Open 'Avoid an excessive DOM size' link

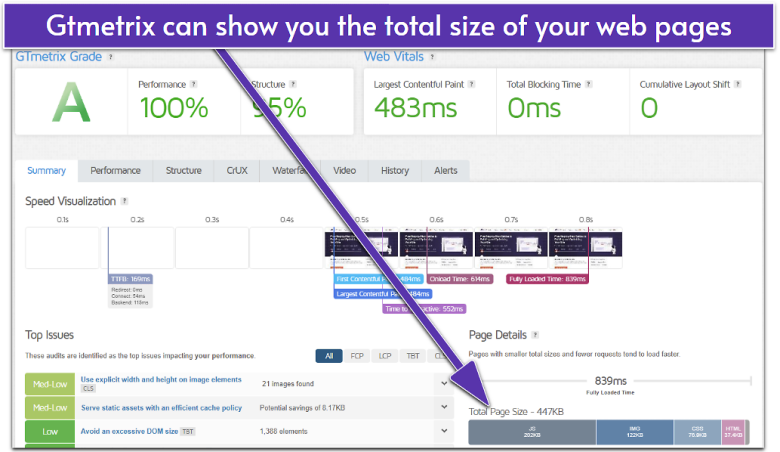[x=129, y=431]
